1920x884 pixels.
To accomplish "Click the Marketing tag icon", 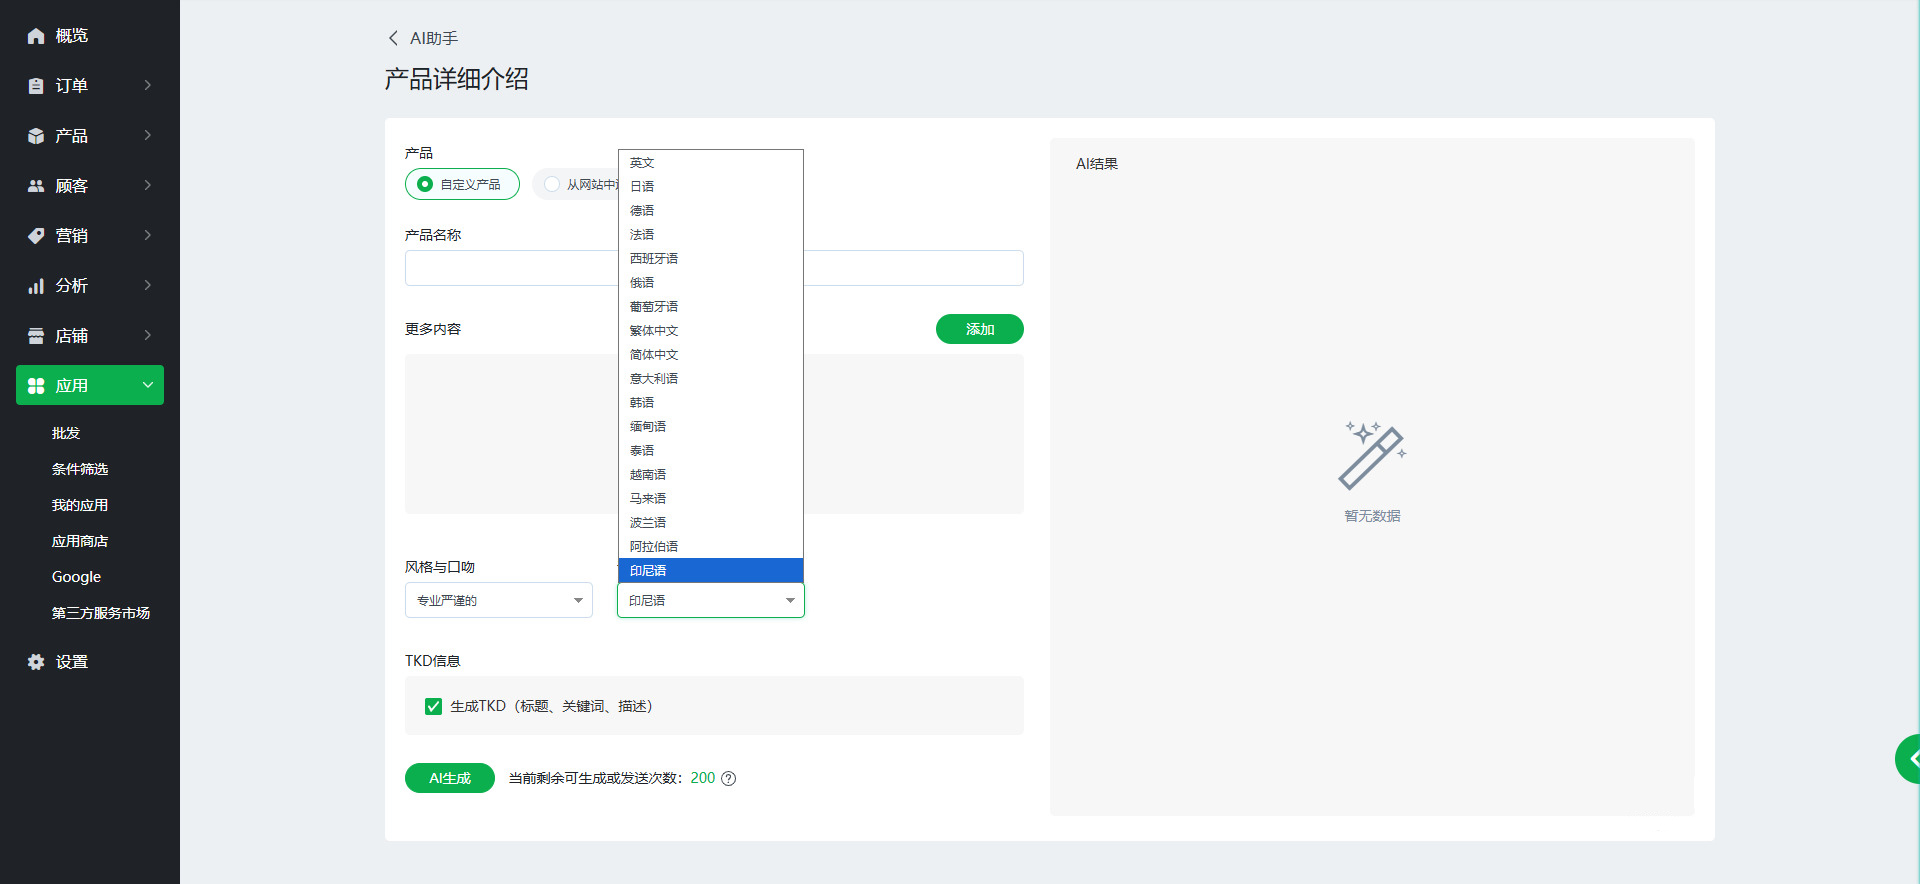I will point(36,236).
